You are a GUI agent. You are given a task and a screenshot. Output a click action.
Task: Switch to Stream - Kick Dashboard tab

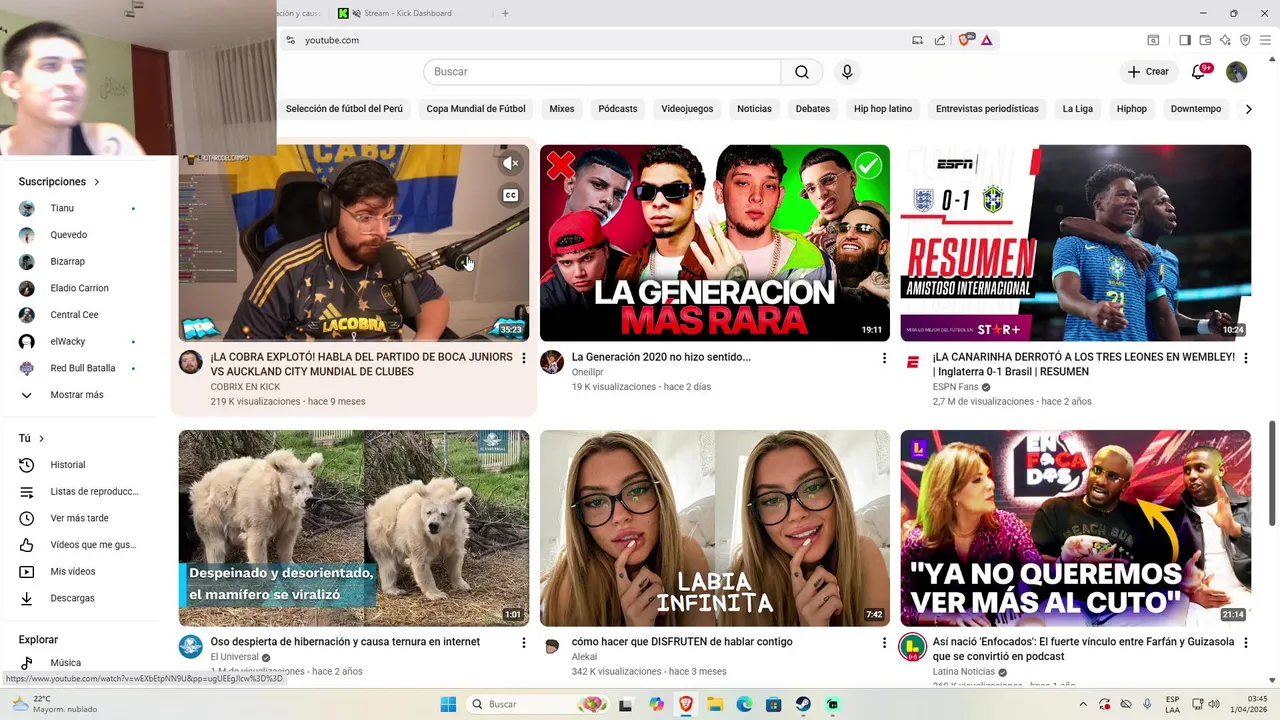point(408,13)
